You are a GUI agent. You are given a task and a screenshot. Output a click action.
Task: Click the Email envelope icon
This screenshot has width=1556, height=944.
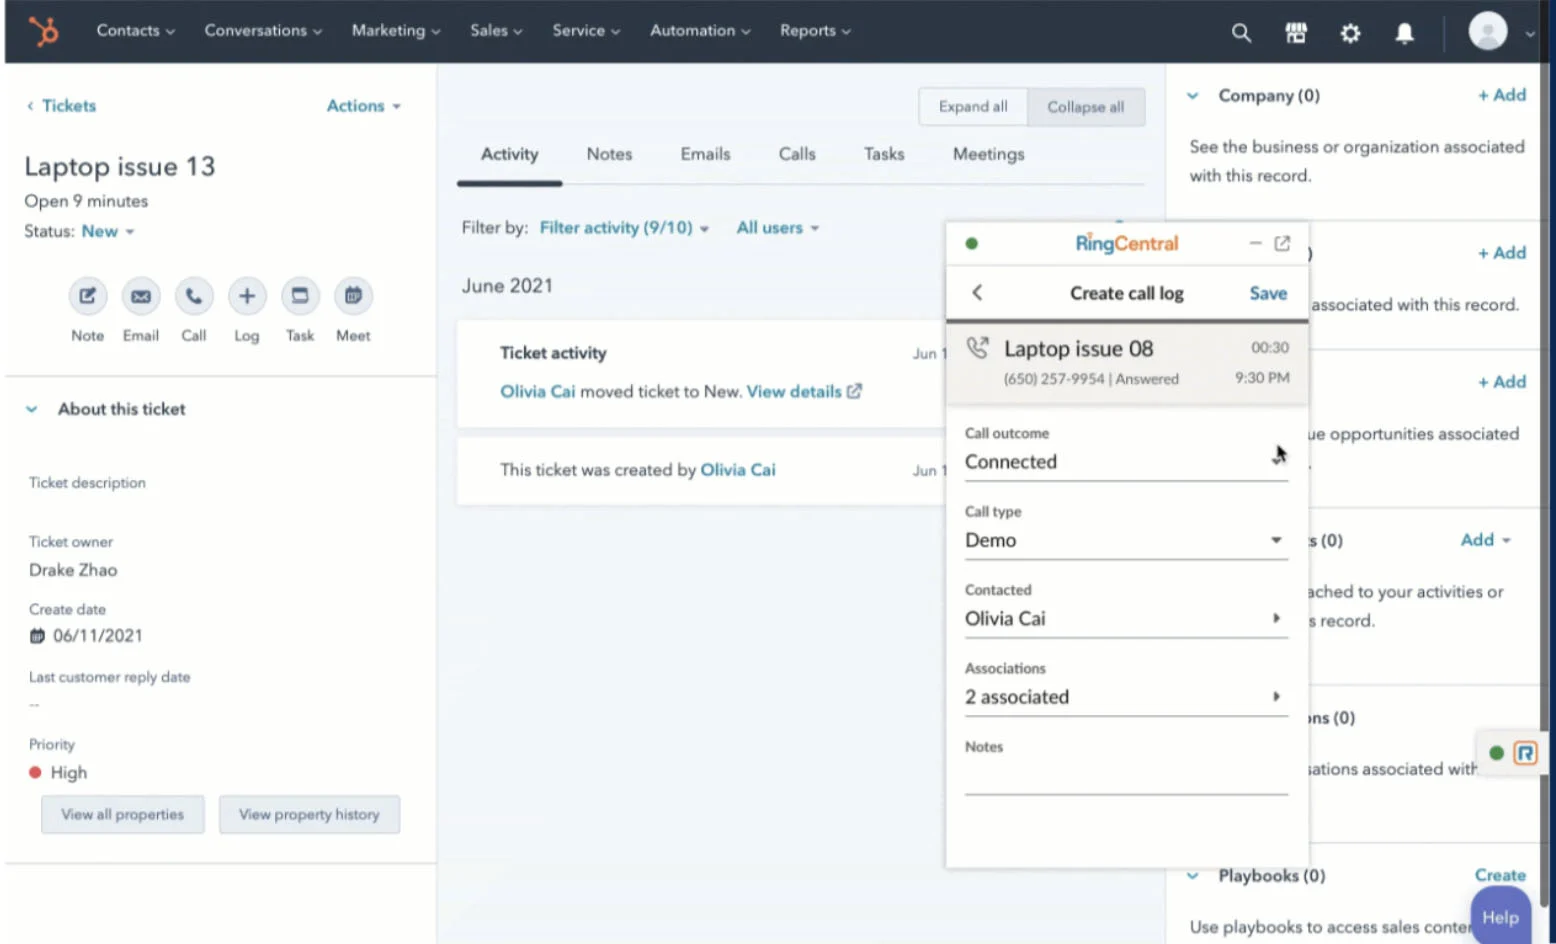pos(141,296)
